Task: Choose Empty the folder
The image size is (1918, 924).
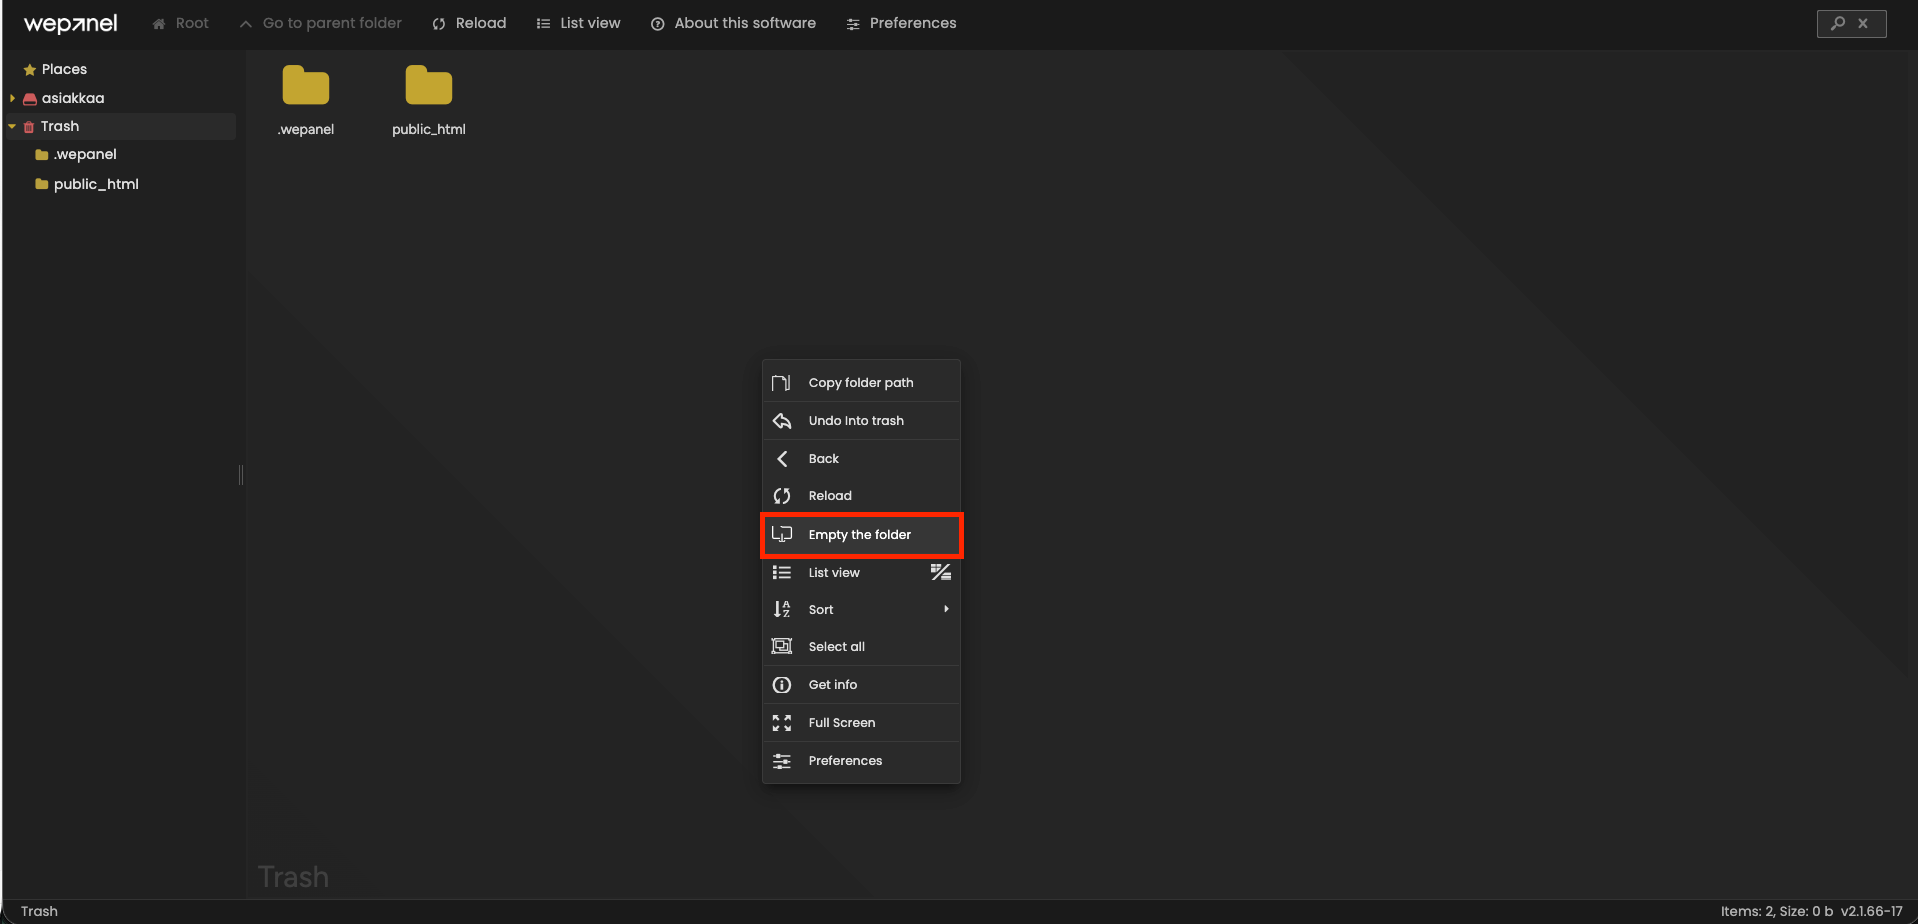Action: (x=861, y=535)
